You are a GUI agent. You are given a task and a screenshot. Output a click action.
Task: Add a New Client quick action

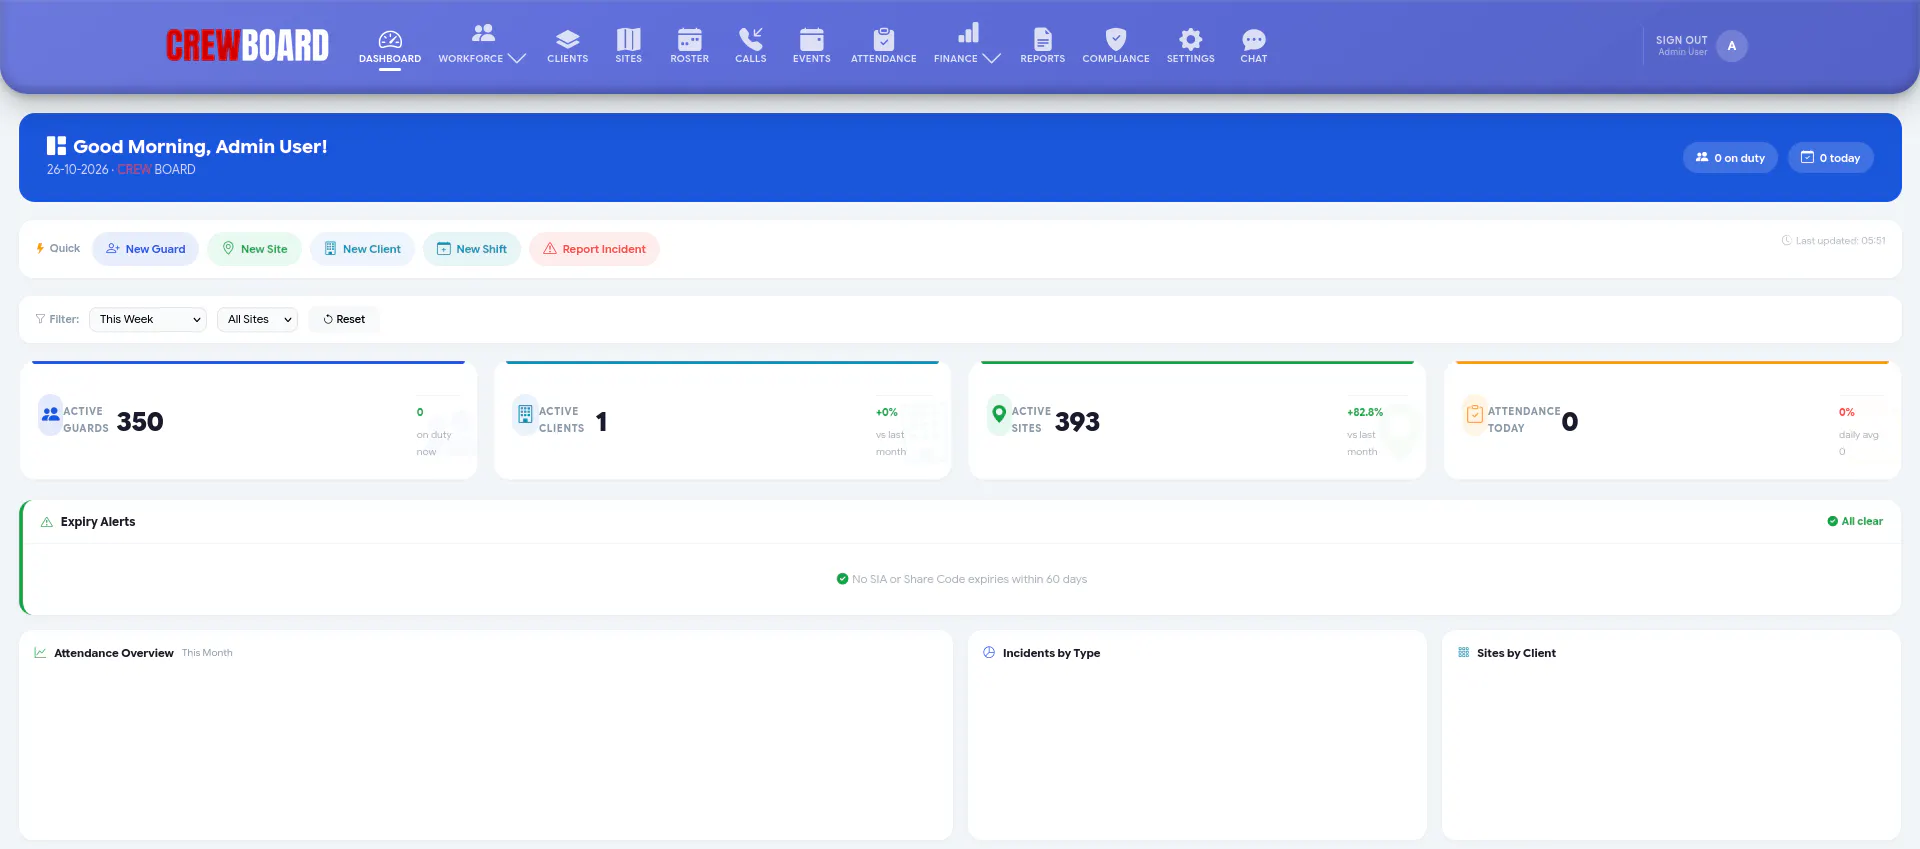pyautogui.click(x=362, y=249)
